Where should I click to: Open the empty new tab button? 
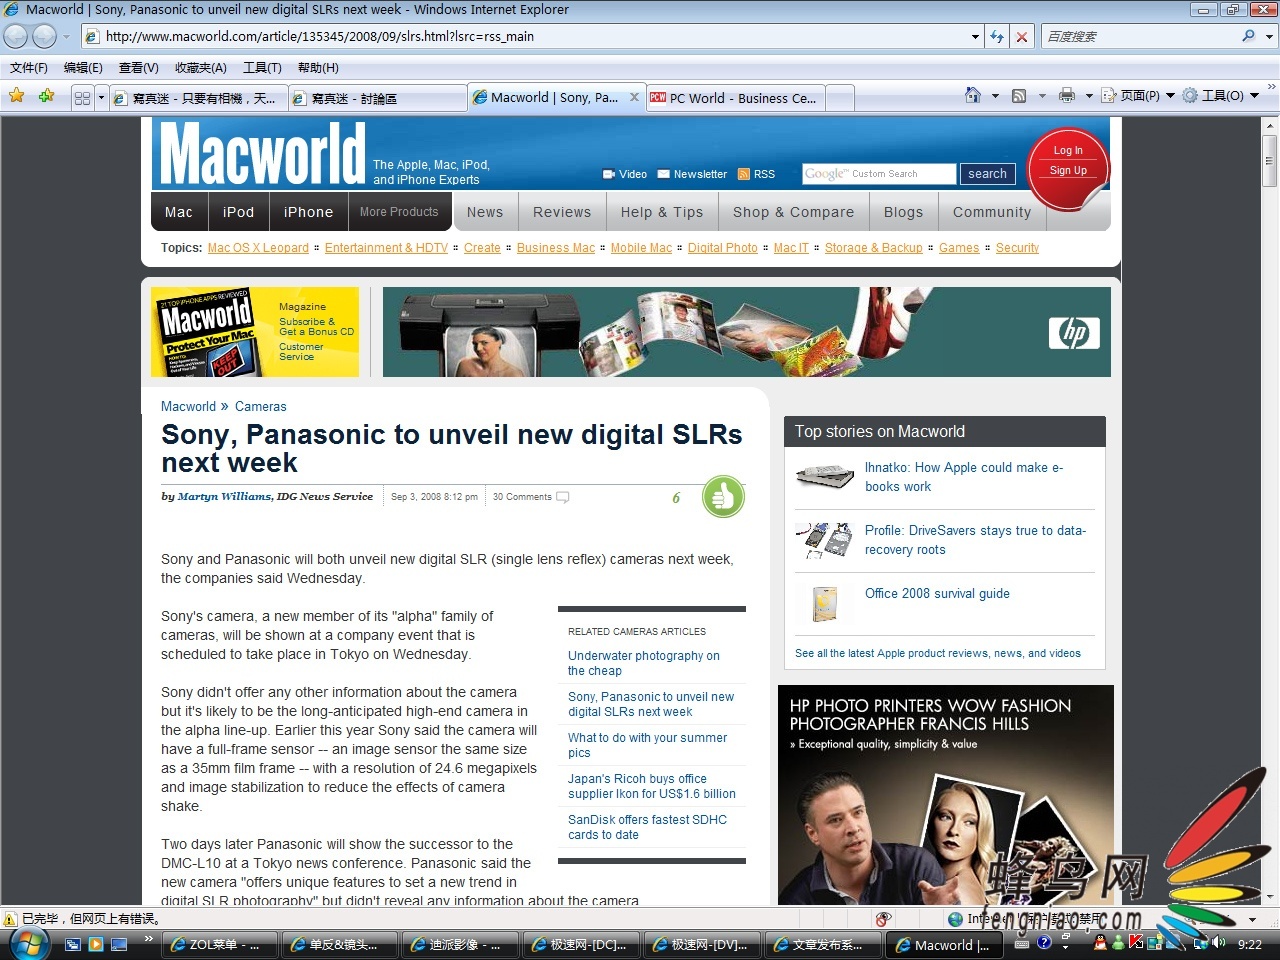pos(840,98)
